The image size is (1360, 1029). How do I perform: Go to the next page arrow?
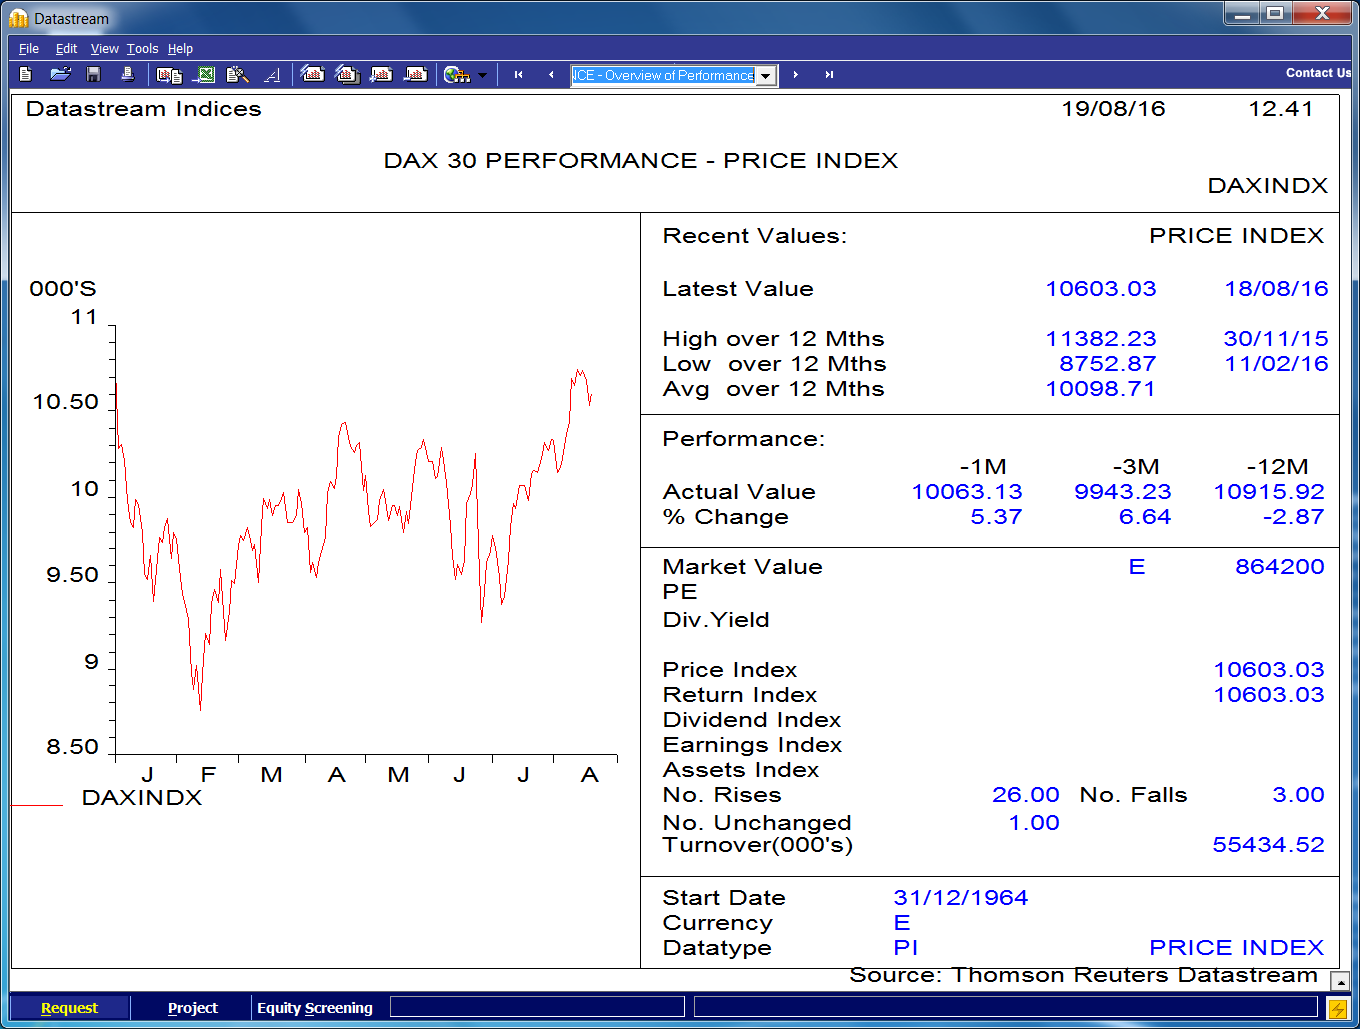pos(795,75)
